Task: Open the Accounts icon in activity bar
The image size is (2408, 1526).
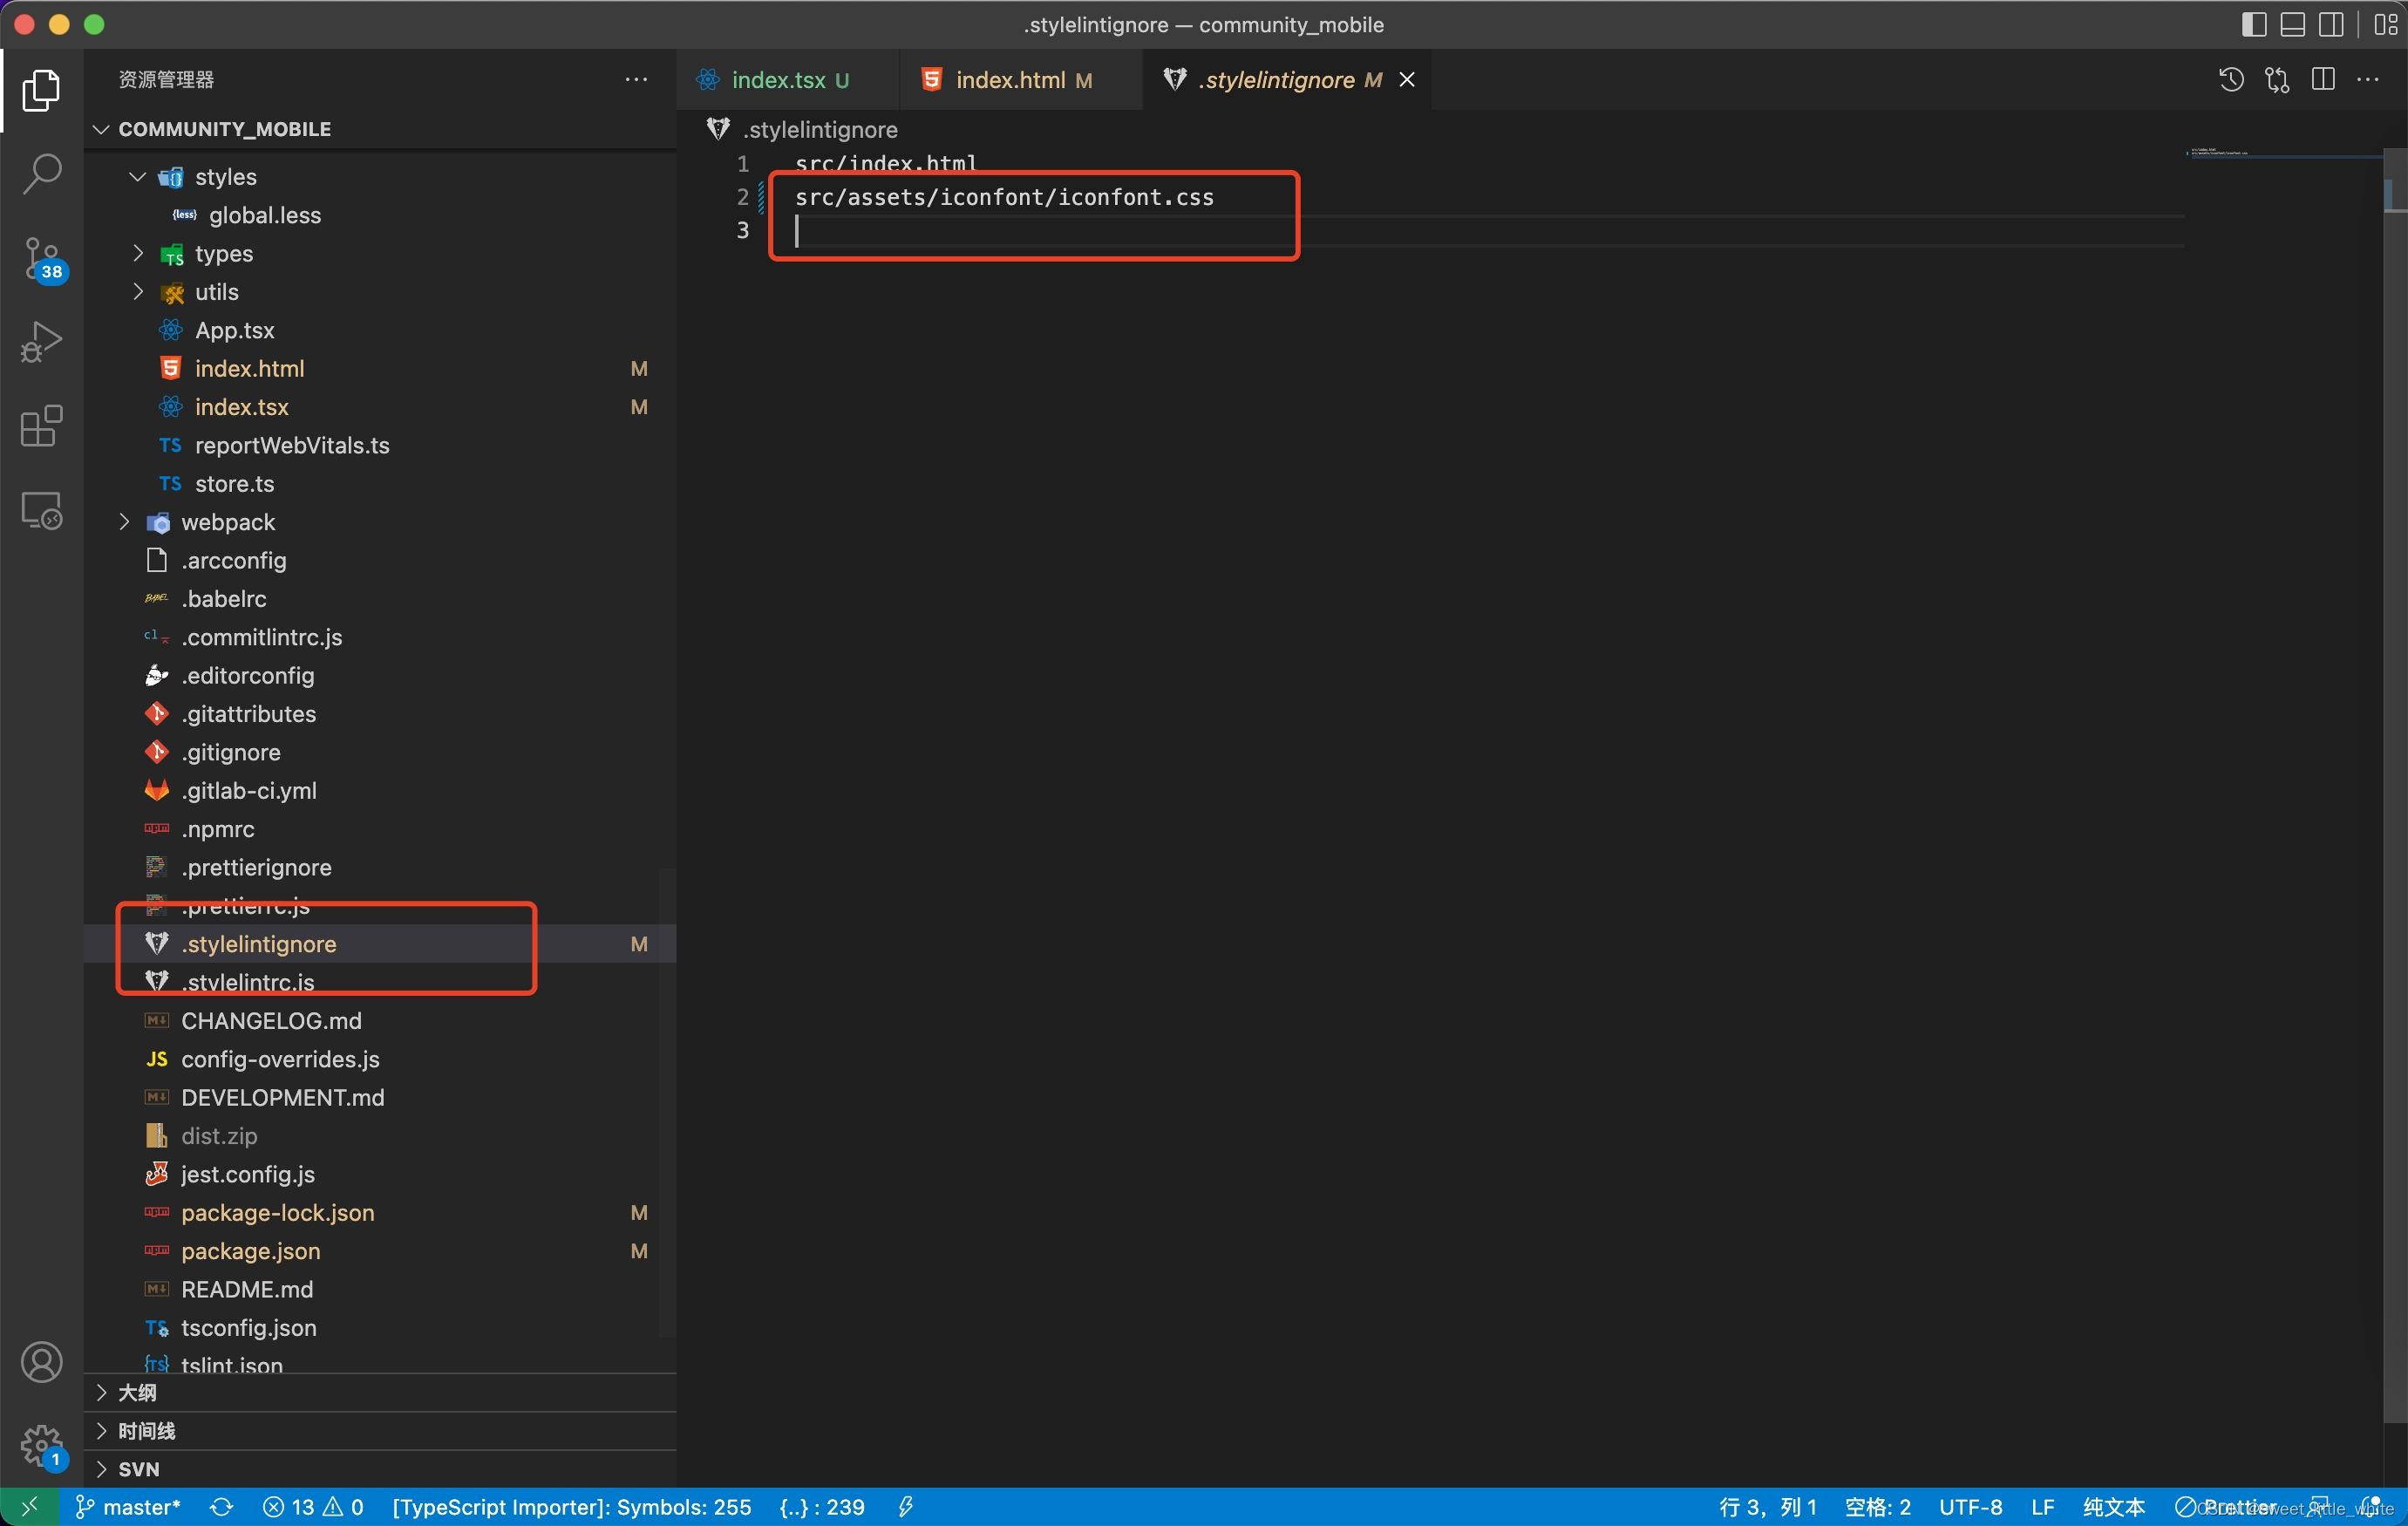Action: (42, 1362)
